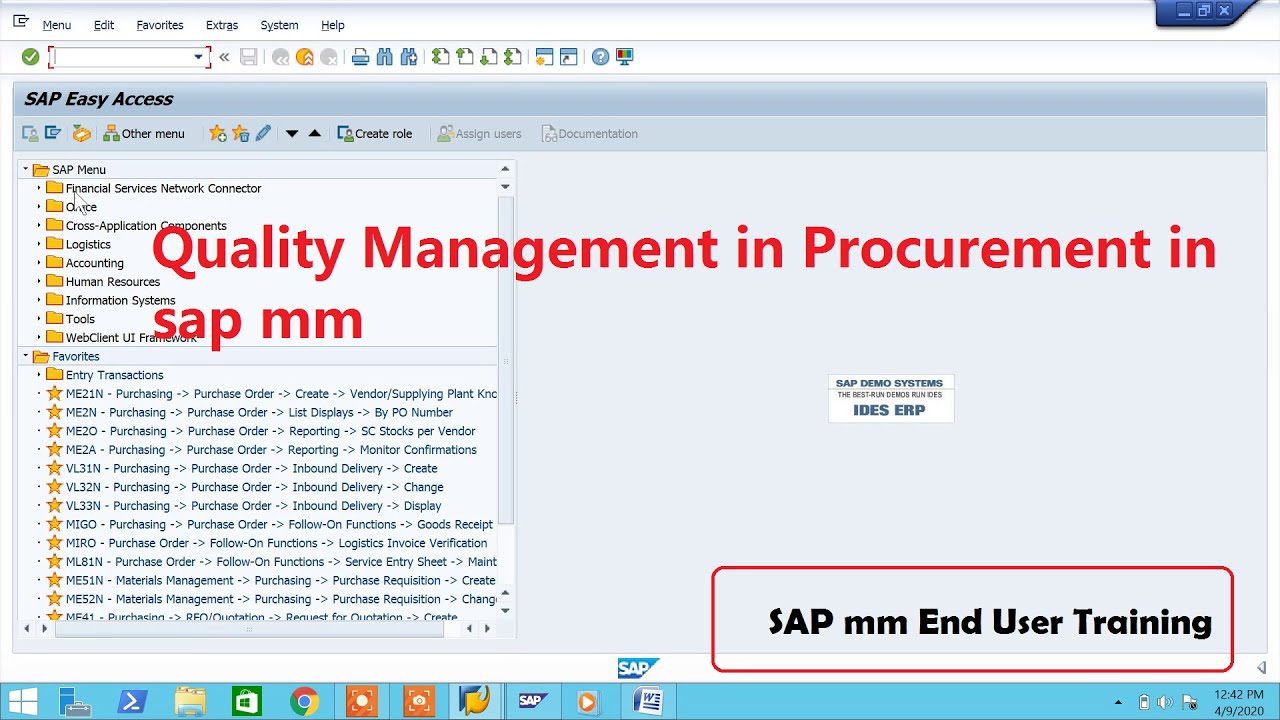Click the Assign users button
The image size is (1280, 720).
[x=480, y=133]
